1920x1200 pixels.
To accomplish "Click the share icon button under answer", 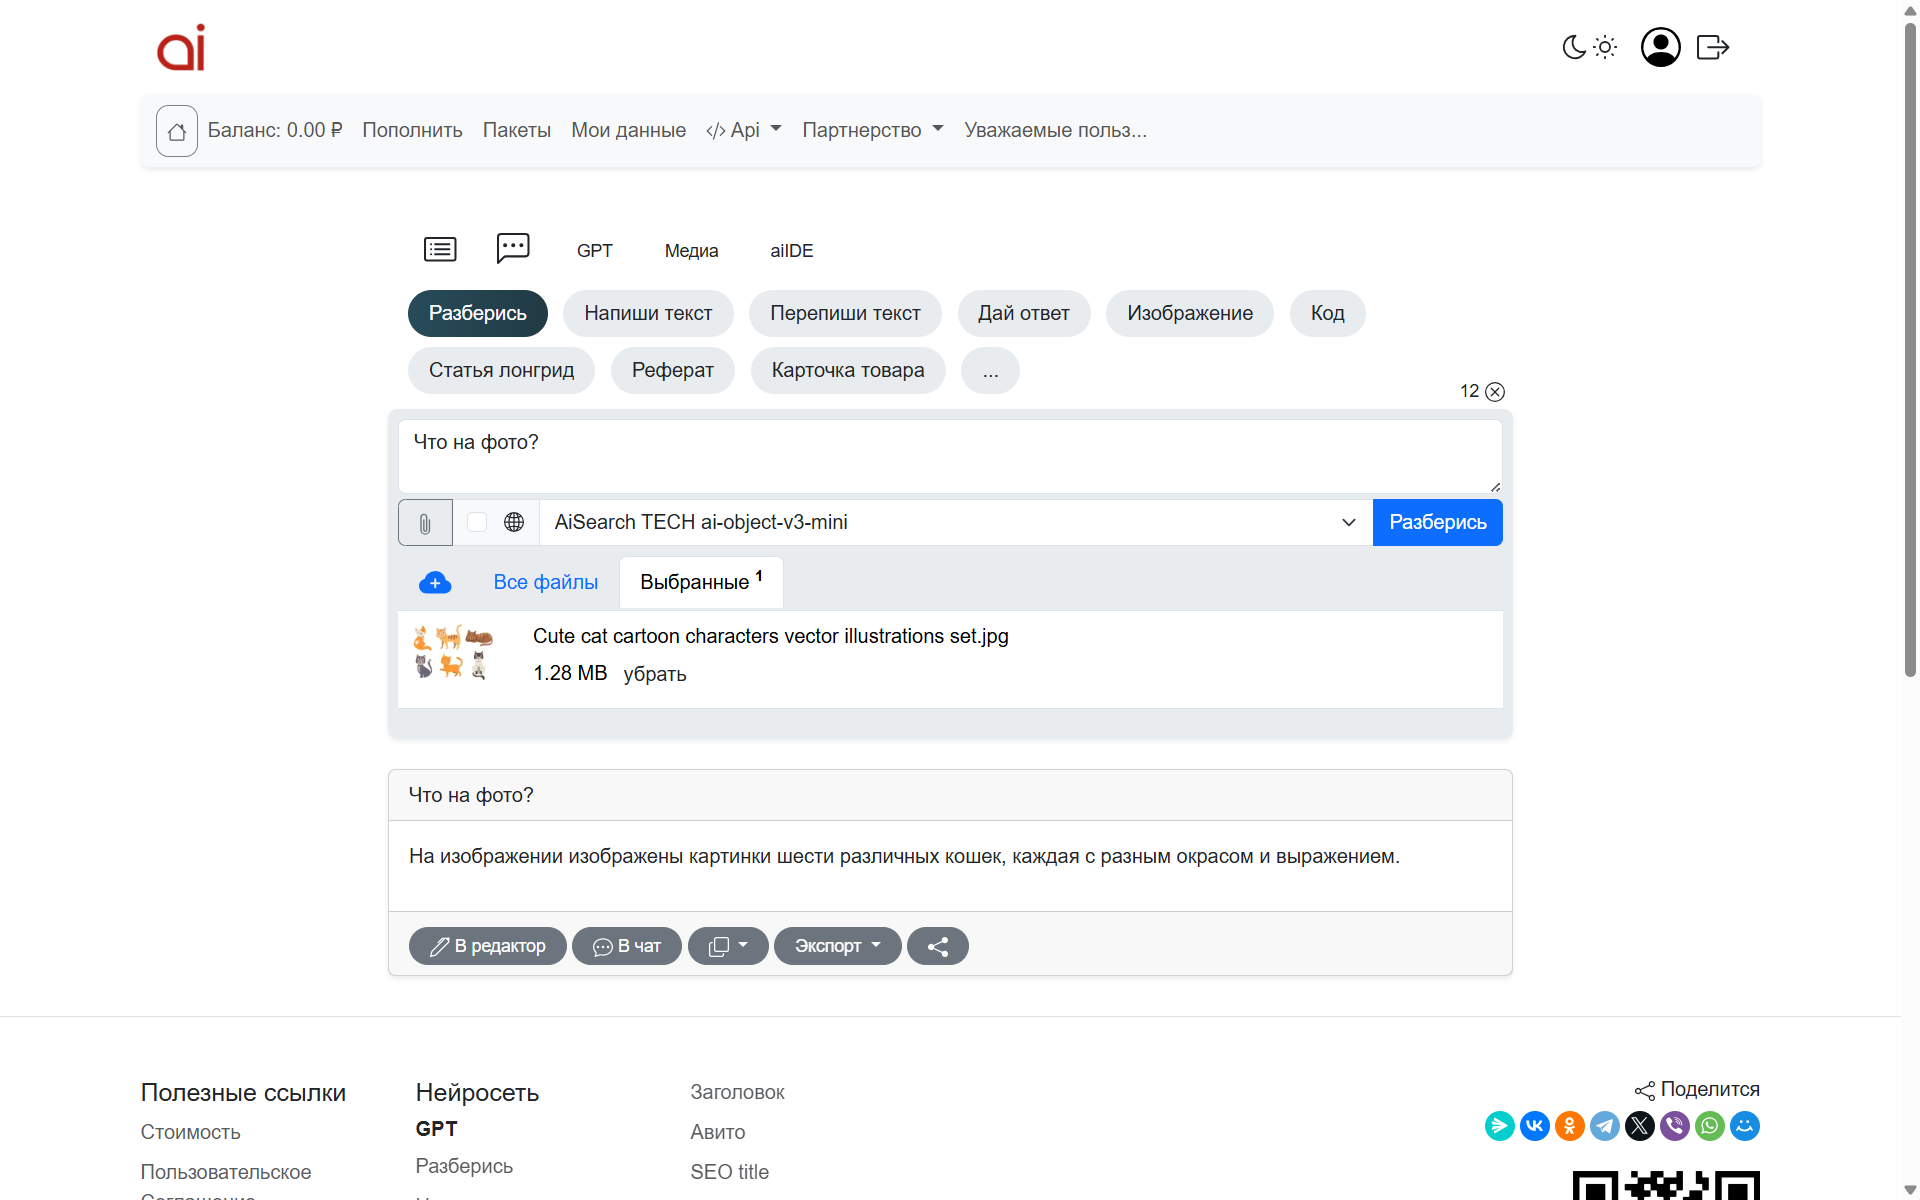I will pos(937,946).
